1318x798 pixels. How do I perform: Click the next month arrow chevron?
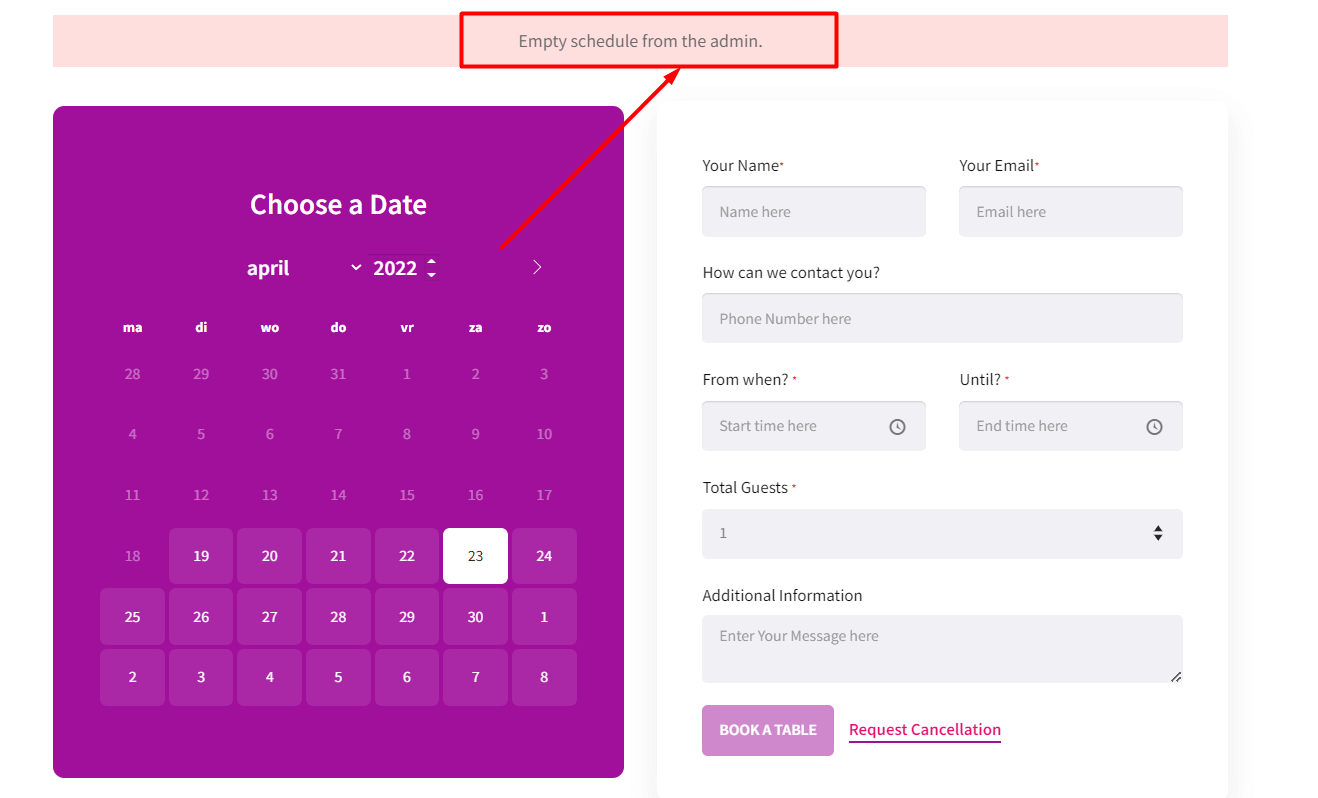[x=537, y=267]
